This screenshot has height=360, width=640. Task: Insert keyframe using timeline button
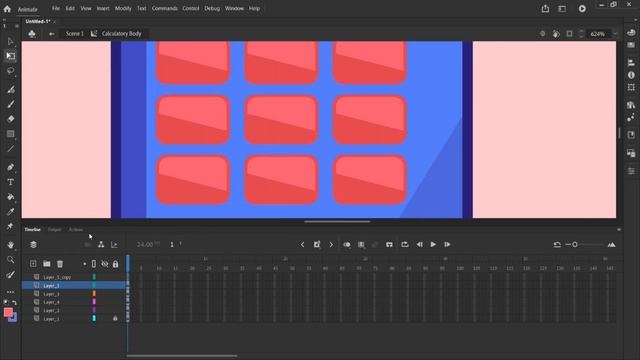317,244
